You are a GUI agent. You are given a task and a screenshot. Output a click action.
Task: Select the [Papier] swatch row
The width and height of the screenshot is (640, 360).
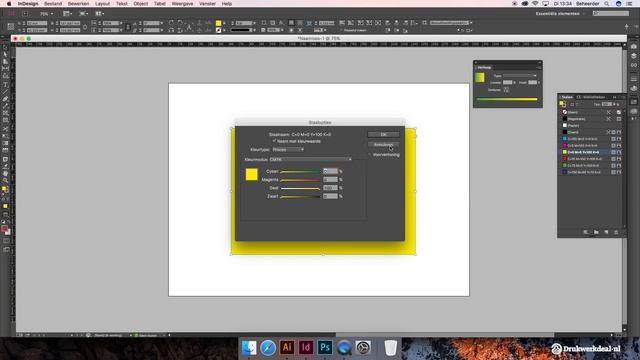point(591,125)
